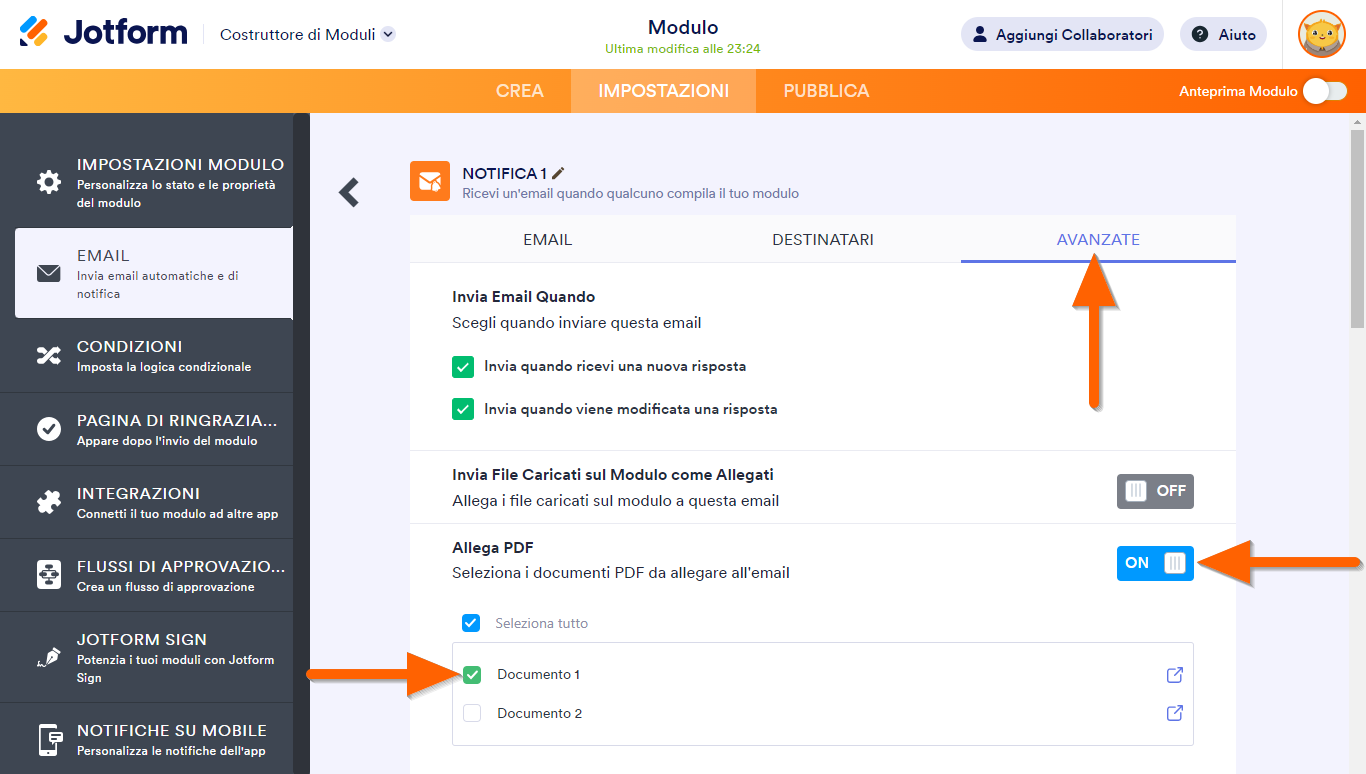This screenshot has width=1366, height=774.
Task: Click the Jotform logo
Action: pyautogui.click(x=103, y=33)
